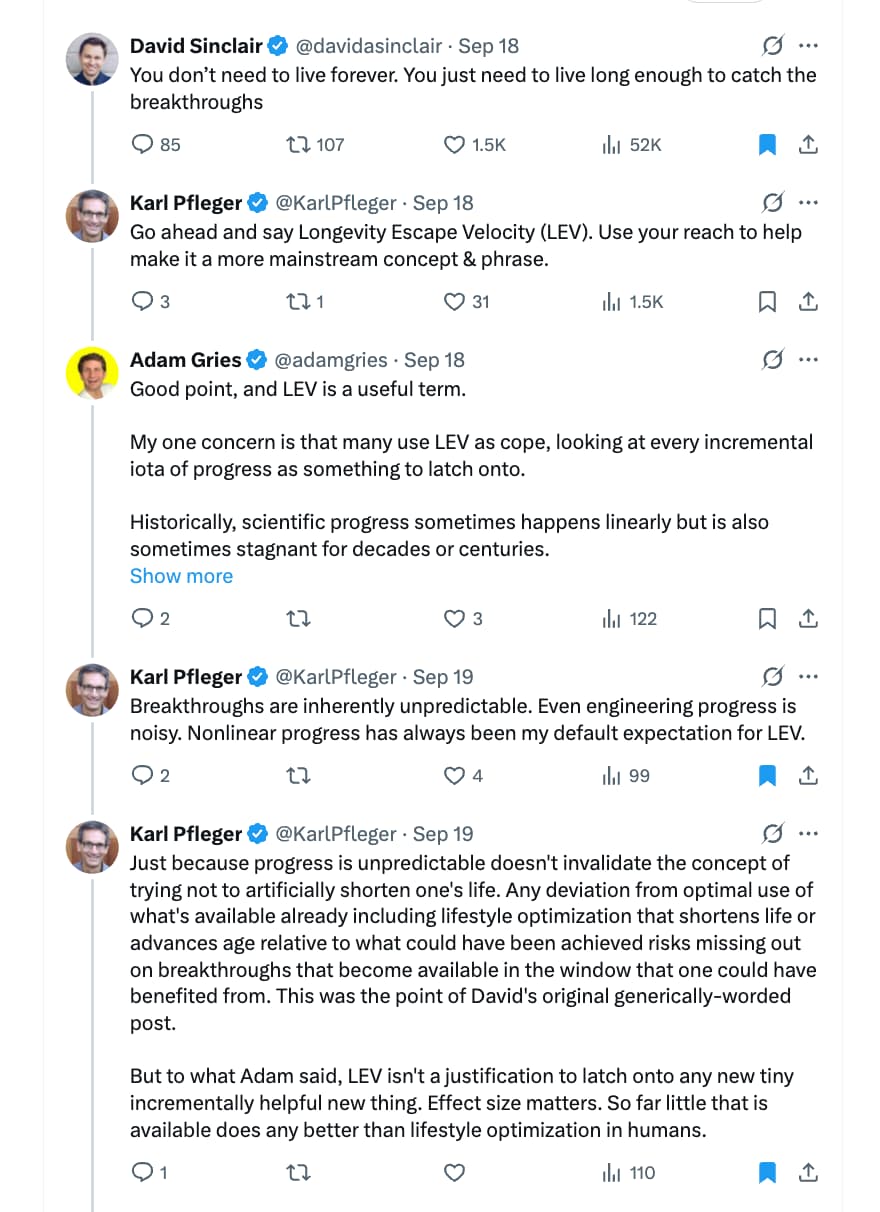Open Grok icon on Adam Gries' tweet
This screenshot has width=880, height=1212.
coord(772,360)
